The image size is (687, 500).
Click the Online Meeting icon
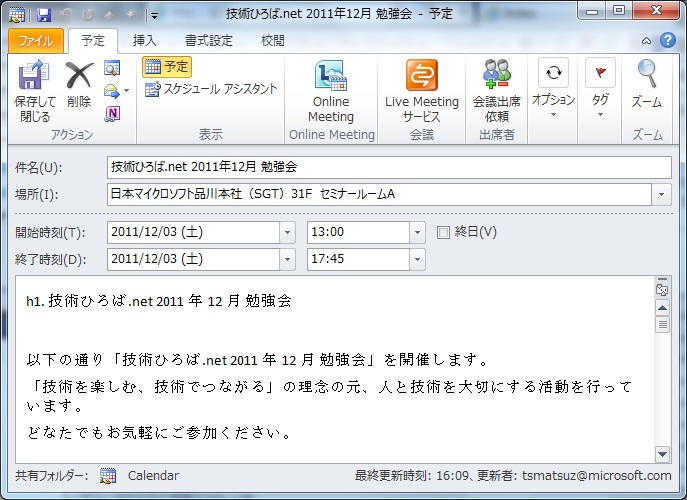point(331,75)
